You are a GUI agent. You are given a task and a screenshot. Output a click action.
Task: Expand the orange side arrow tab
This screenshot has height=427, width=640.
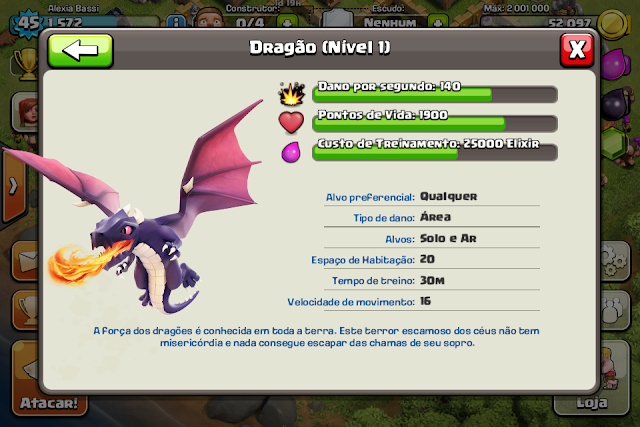13,186
